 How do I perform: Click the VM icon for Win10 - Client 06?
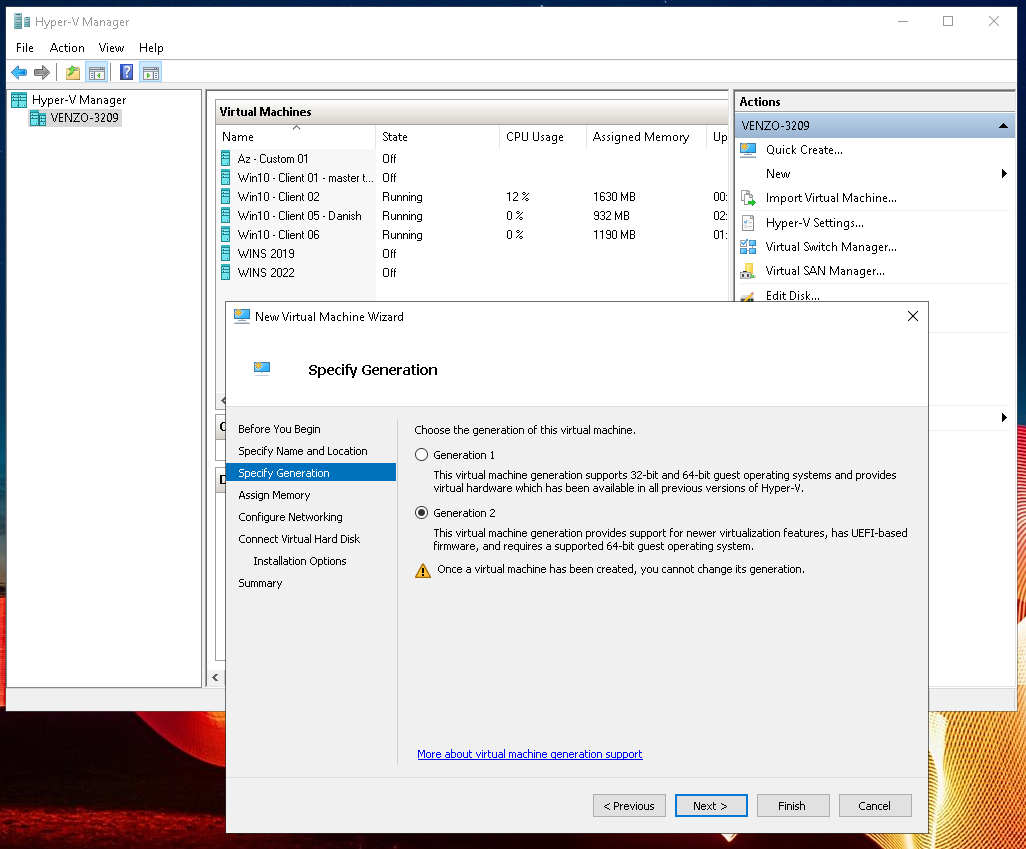[x=226, y=234]
